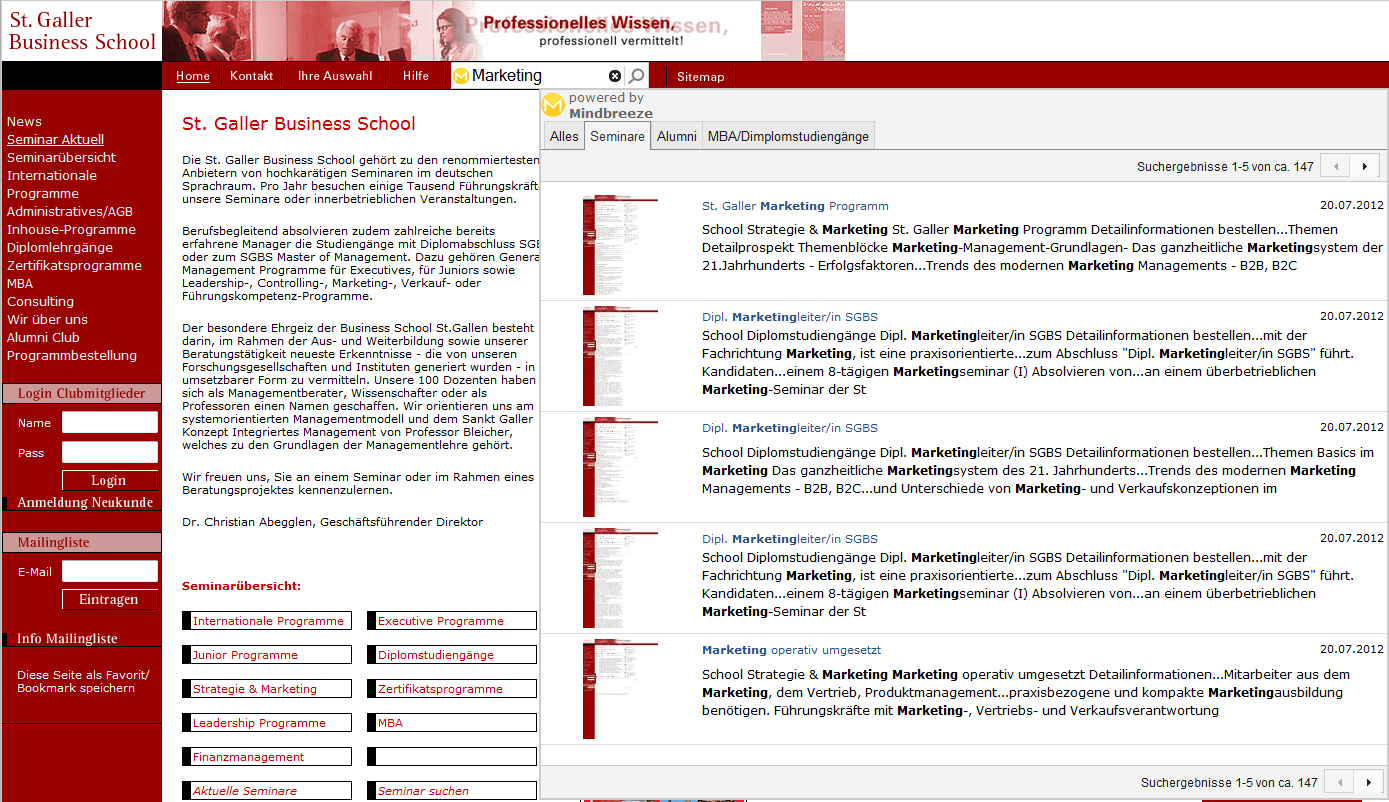Screen dimensions: 1389x802
Task: Open the Marketing operativ umgesetzt result
Action: (791, 650)
